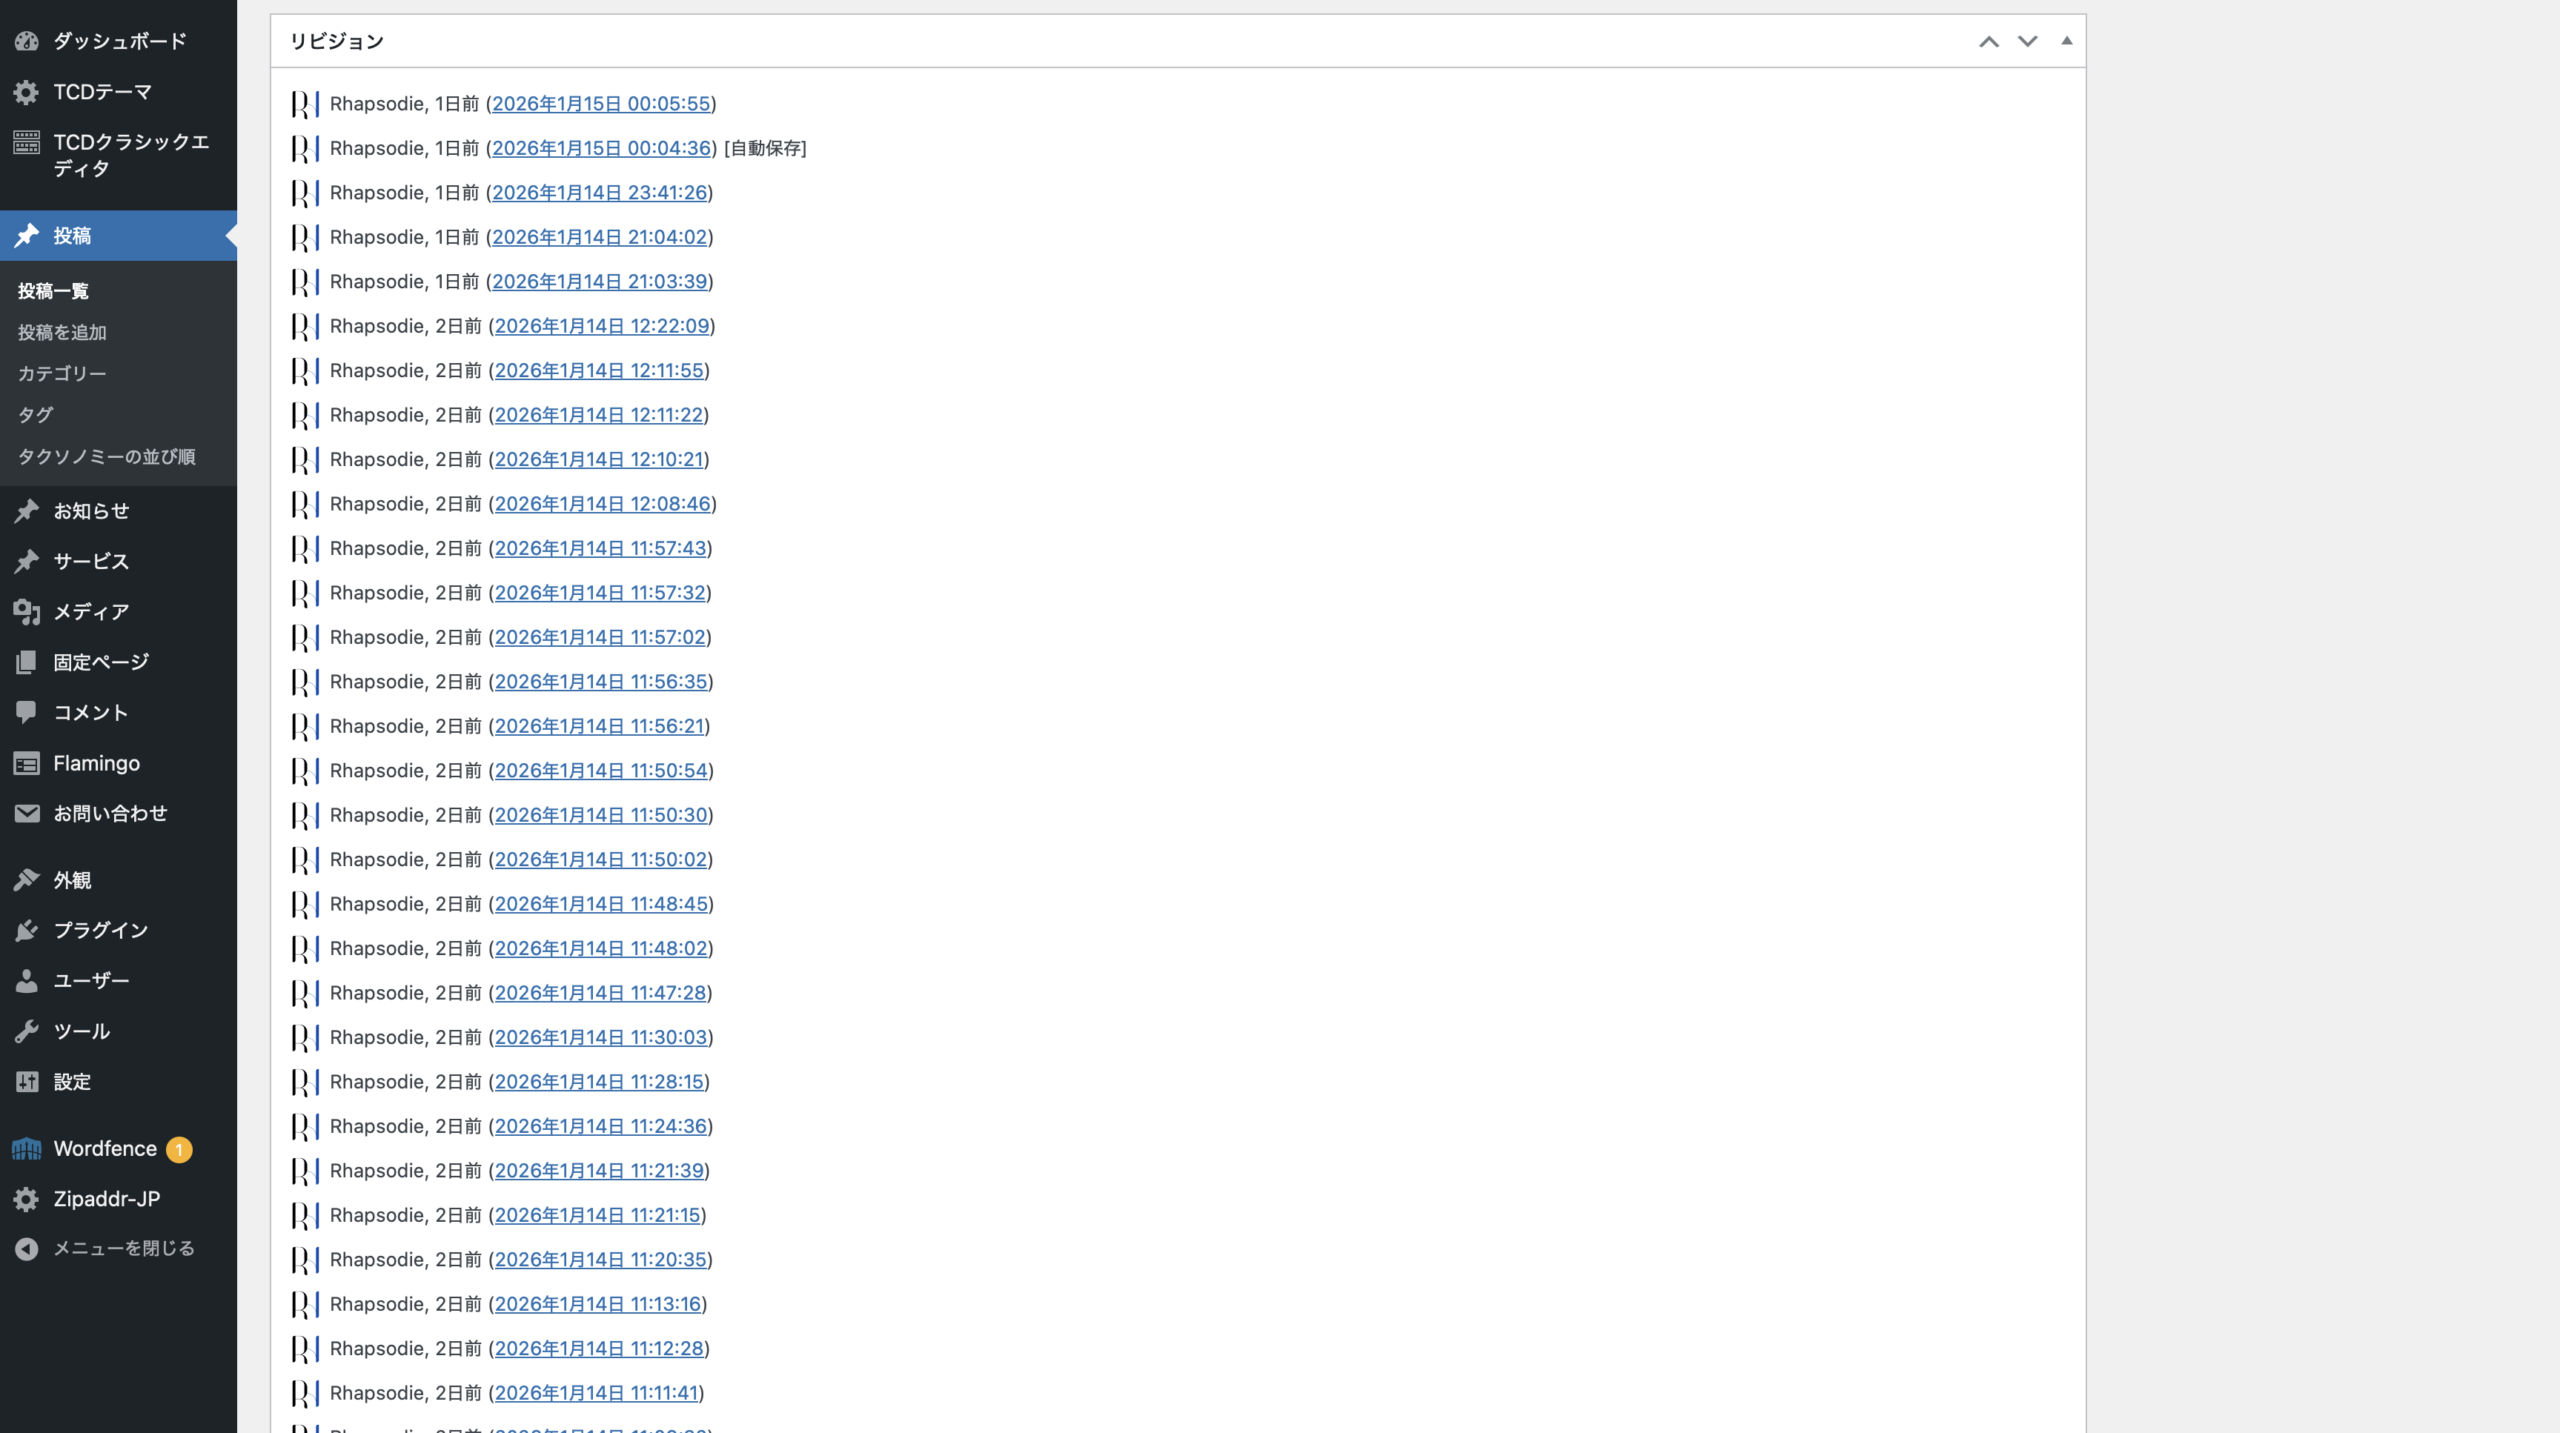Open the 投稿を追加 submenu item

click(x=62, y=332)
